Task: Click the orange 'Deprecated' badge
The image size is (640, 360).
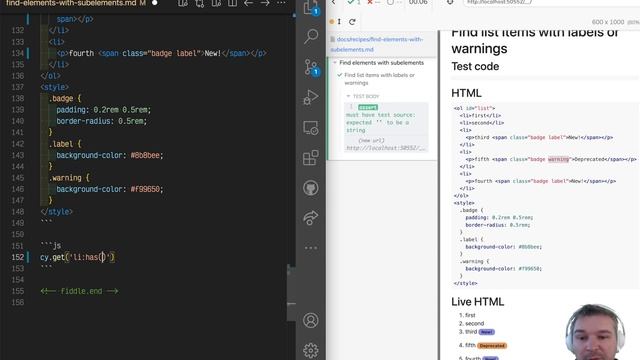Action: [492, 345]
